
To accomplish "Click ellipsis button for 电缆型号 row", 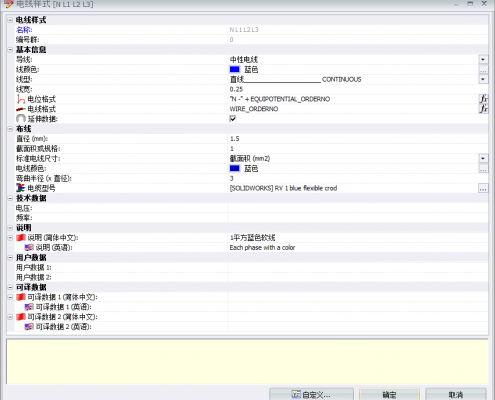I will coord(483,188).
